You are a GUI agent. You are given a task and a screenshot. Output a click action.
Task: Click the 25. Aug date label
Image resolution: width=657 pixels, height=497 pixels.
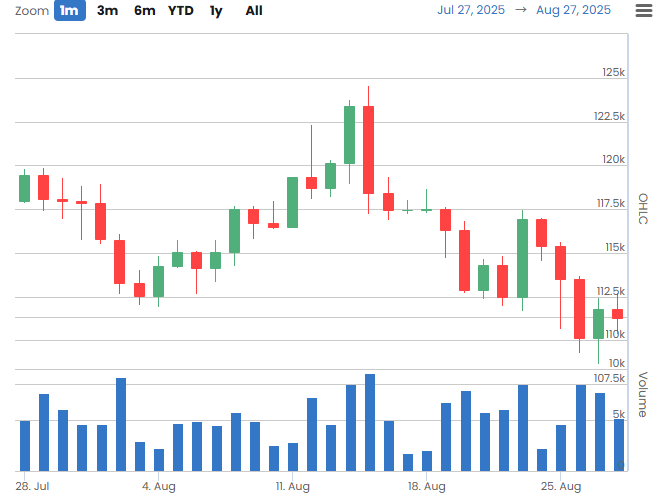pyautogui.click(x=561, y=486)
